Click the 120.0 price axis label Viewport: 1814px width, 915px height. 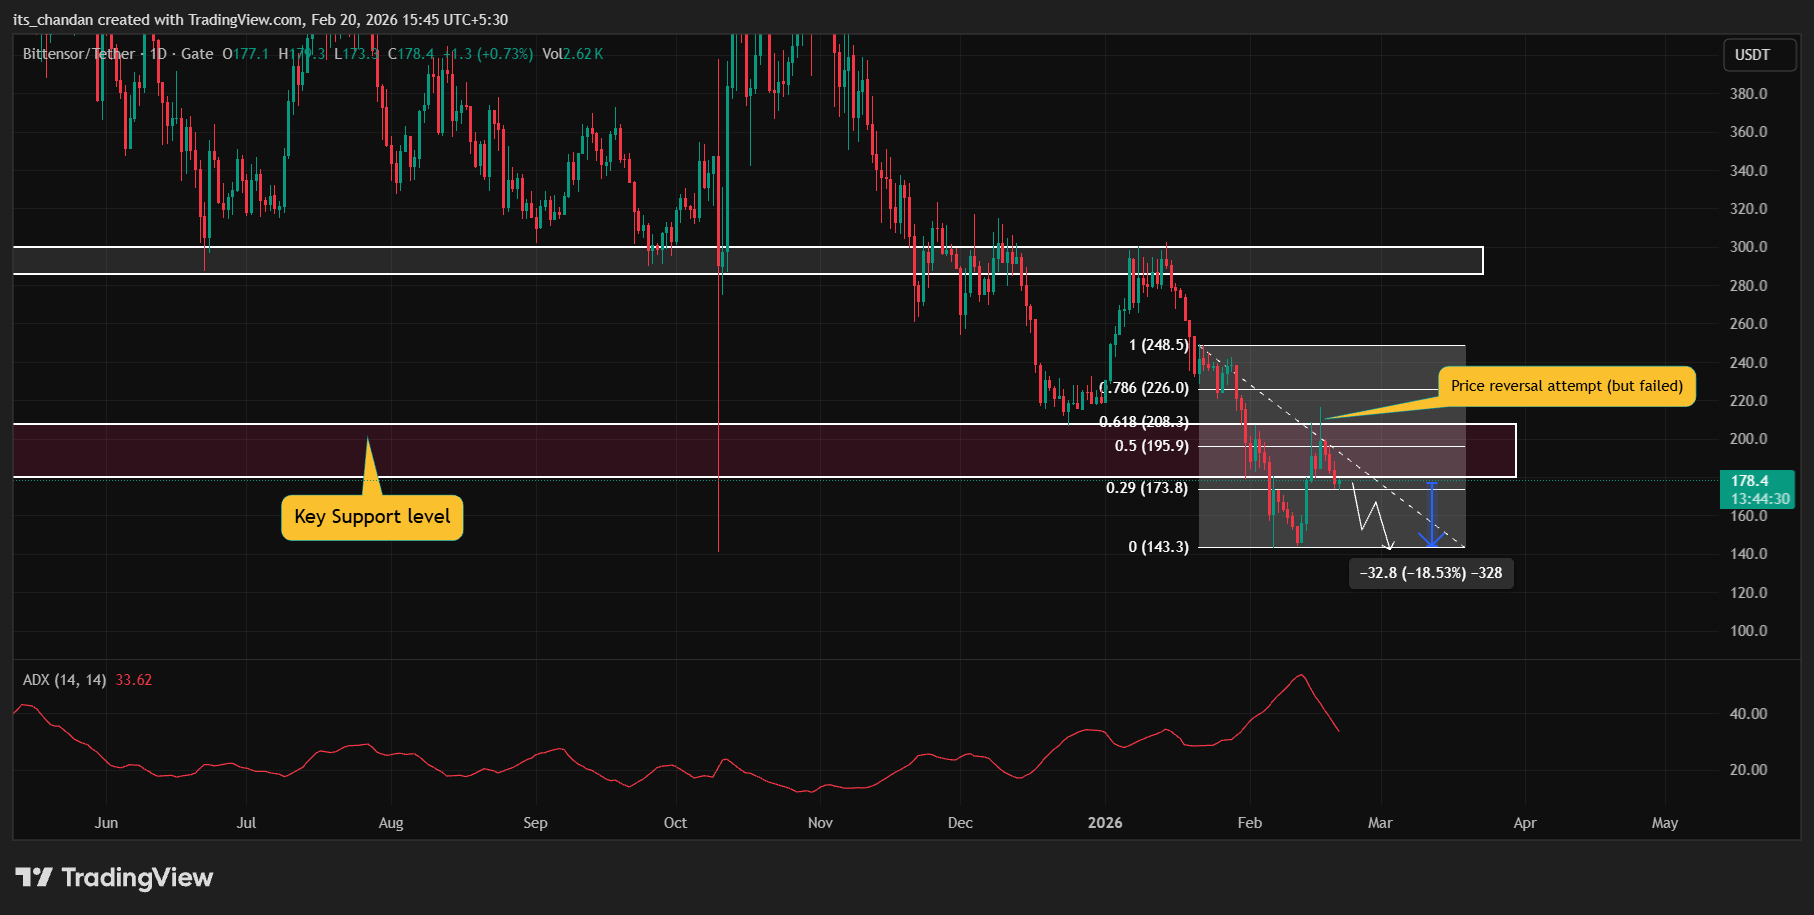(x=1749, y=593)
